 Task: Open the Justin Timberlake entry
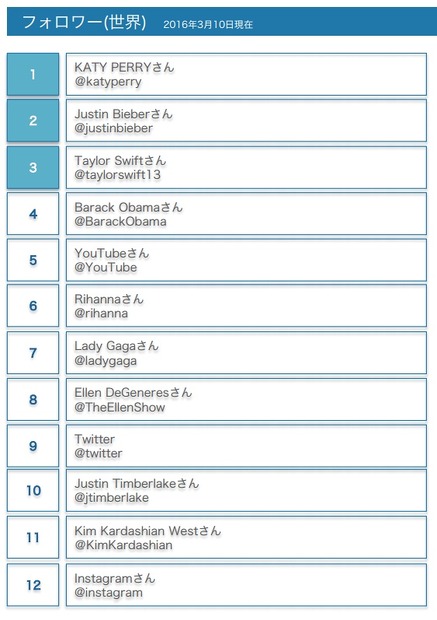246,490
